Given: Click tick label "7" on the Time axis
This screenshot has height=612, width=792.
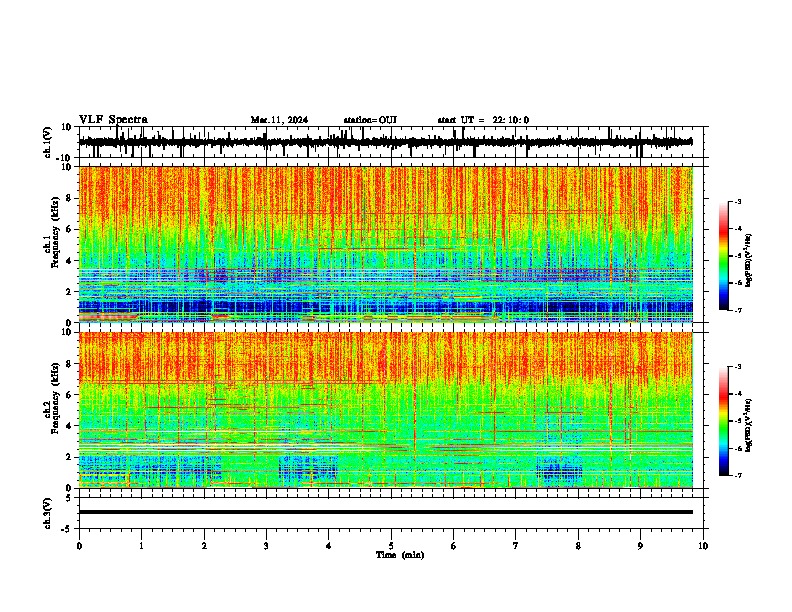Looking at the screenshot, I should 516,546.
